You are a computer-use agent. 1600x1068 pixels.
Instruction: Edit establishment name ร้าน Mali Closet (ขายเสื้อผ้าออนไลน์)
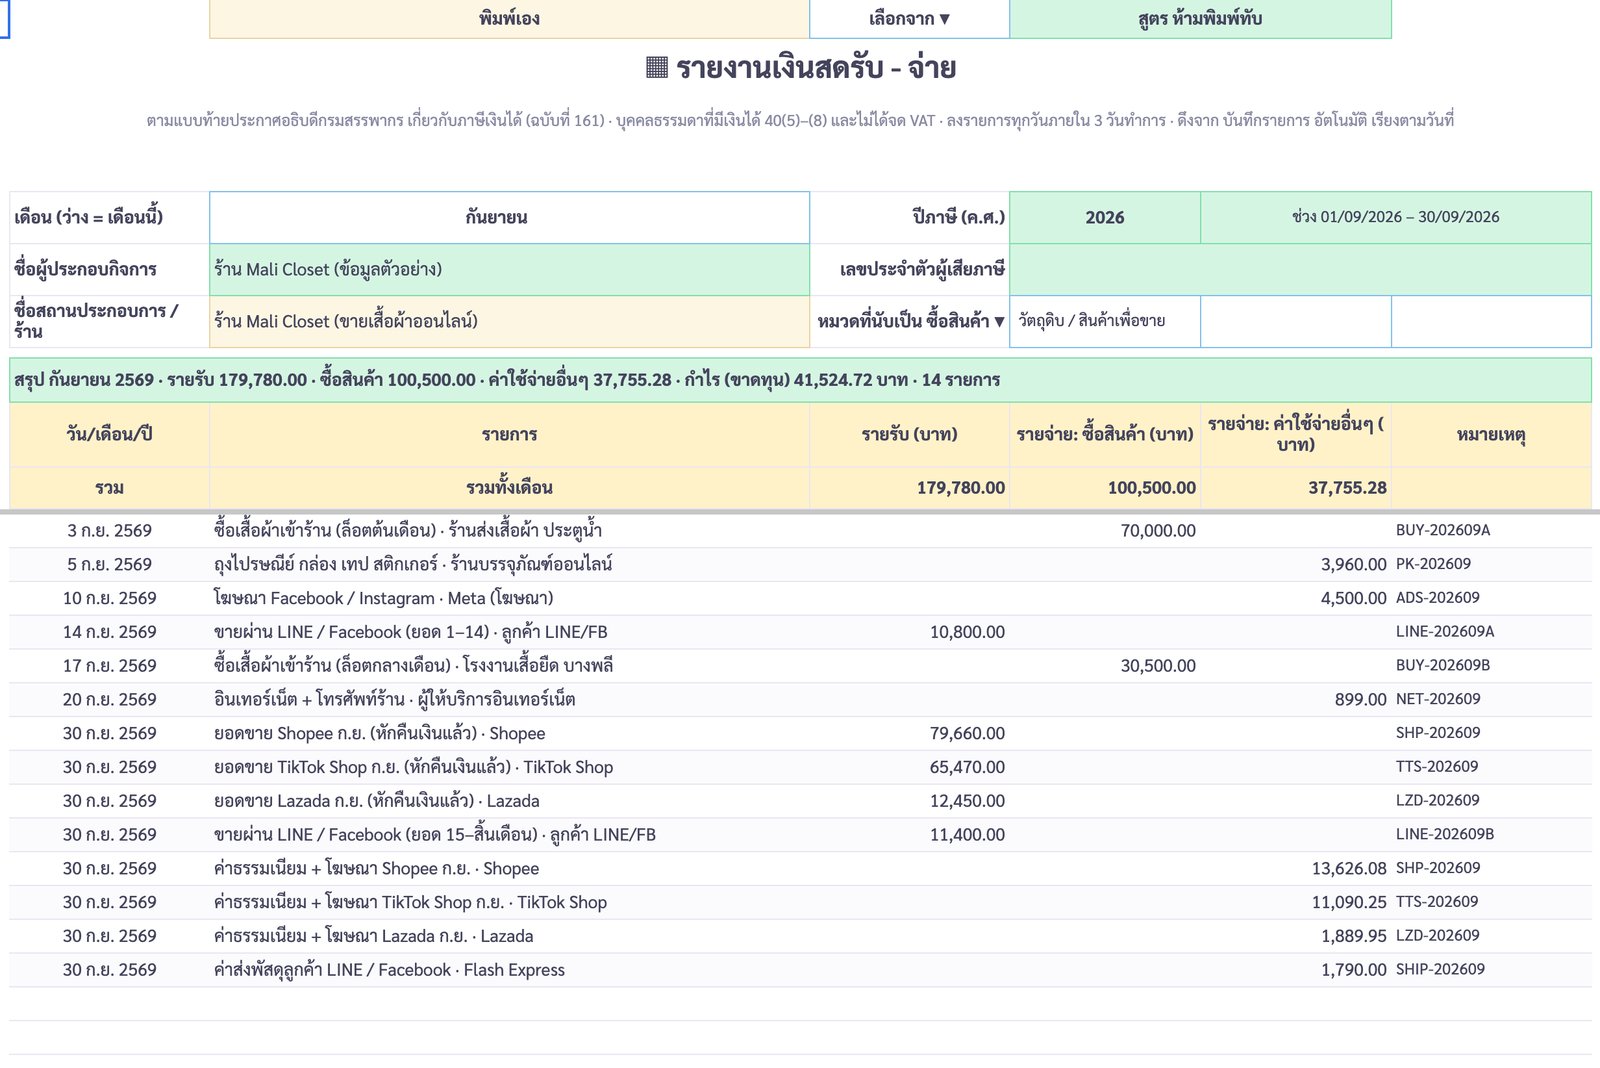509,321
